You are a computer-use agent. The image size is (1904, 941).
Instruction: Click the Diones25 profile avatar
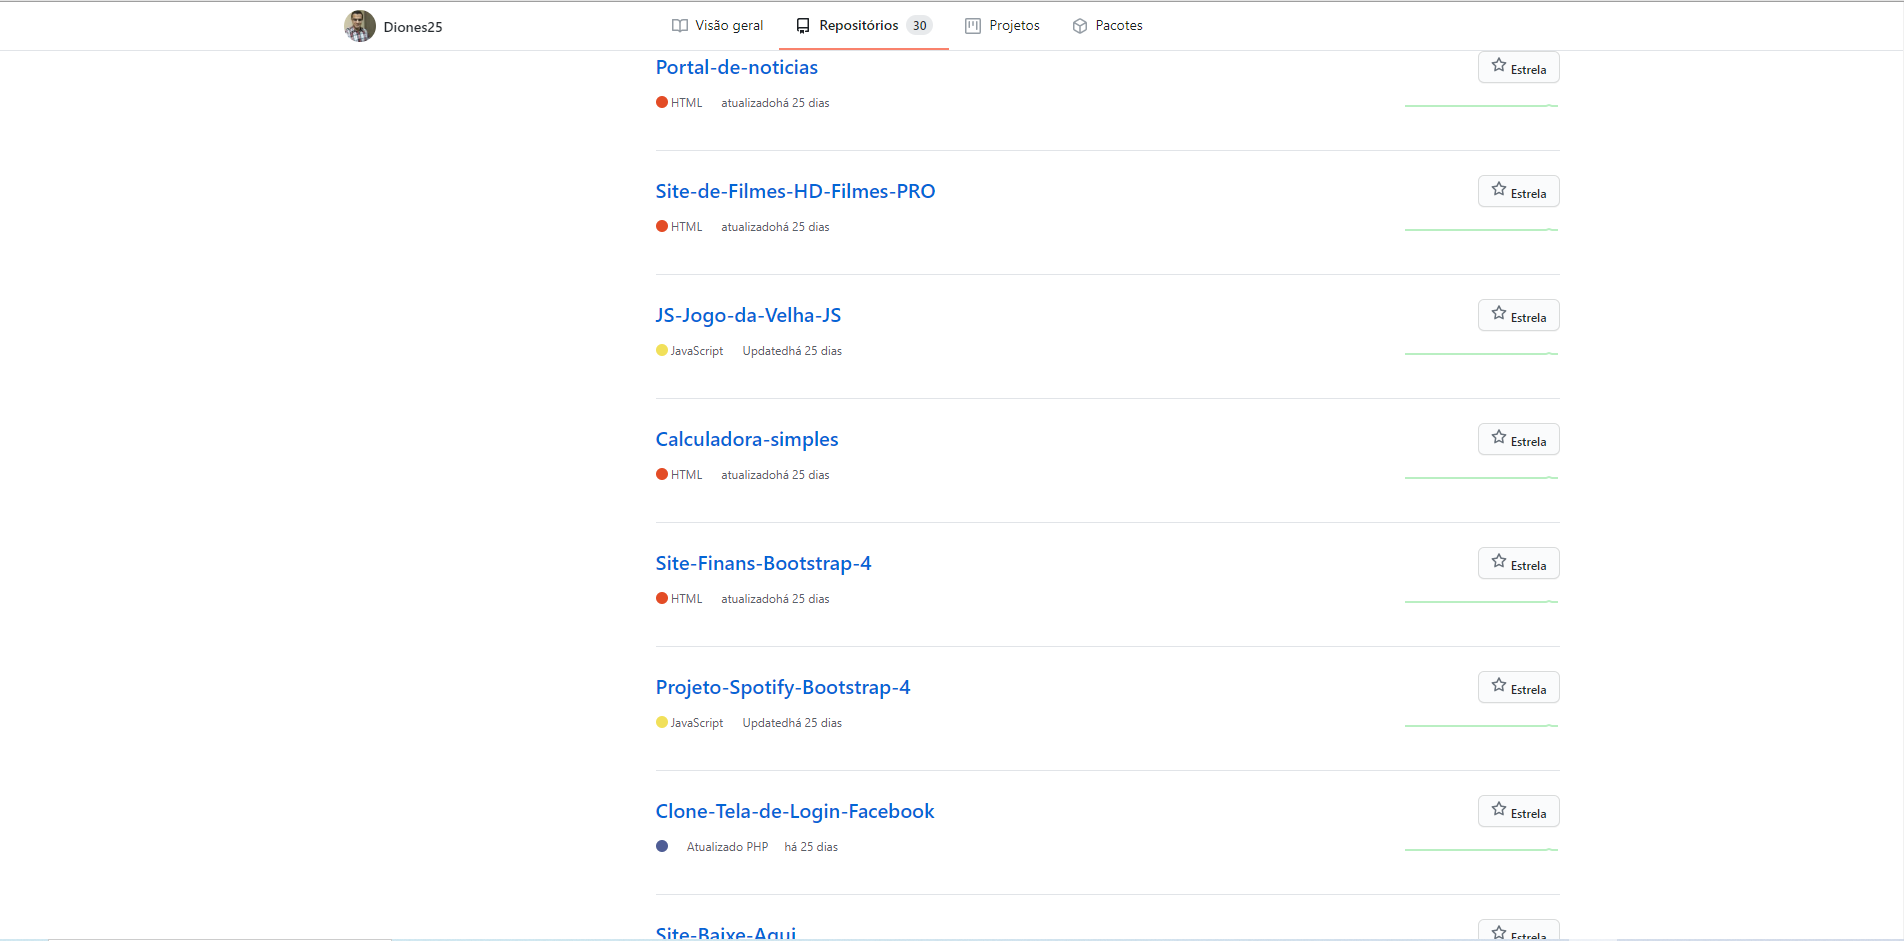(x=359, y=26)
